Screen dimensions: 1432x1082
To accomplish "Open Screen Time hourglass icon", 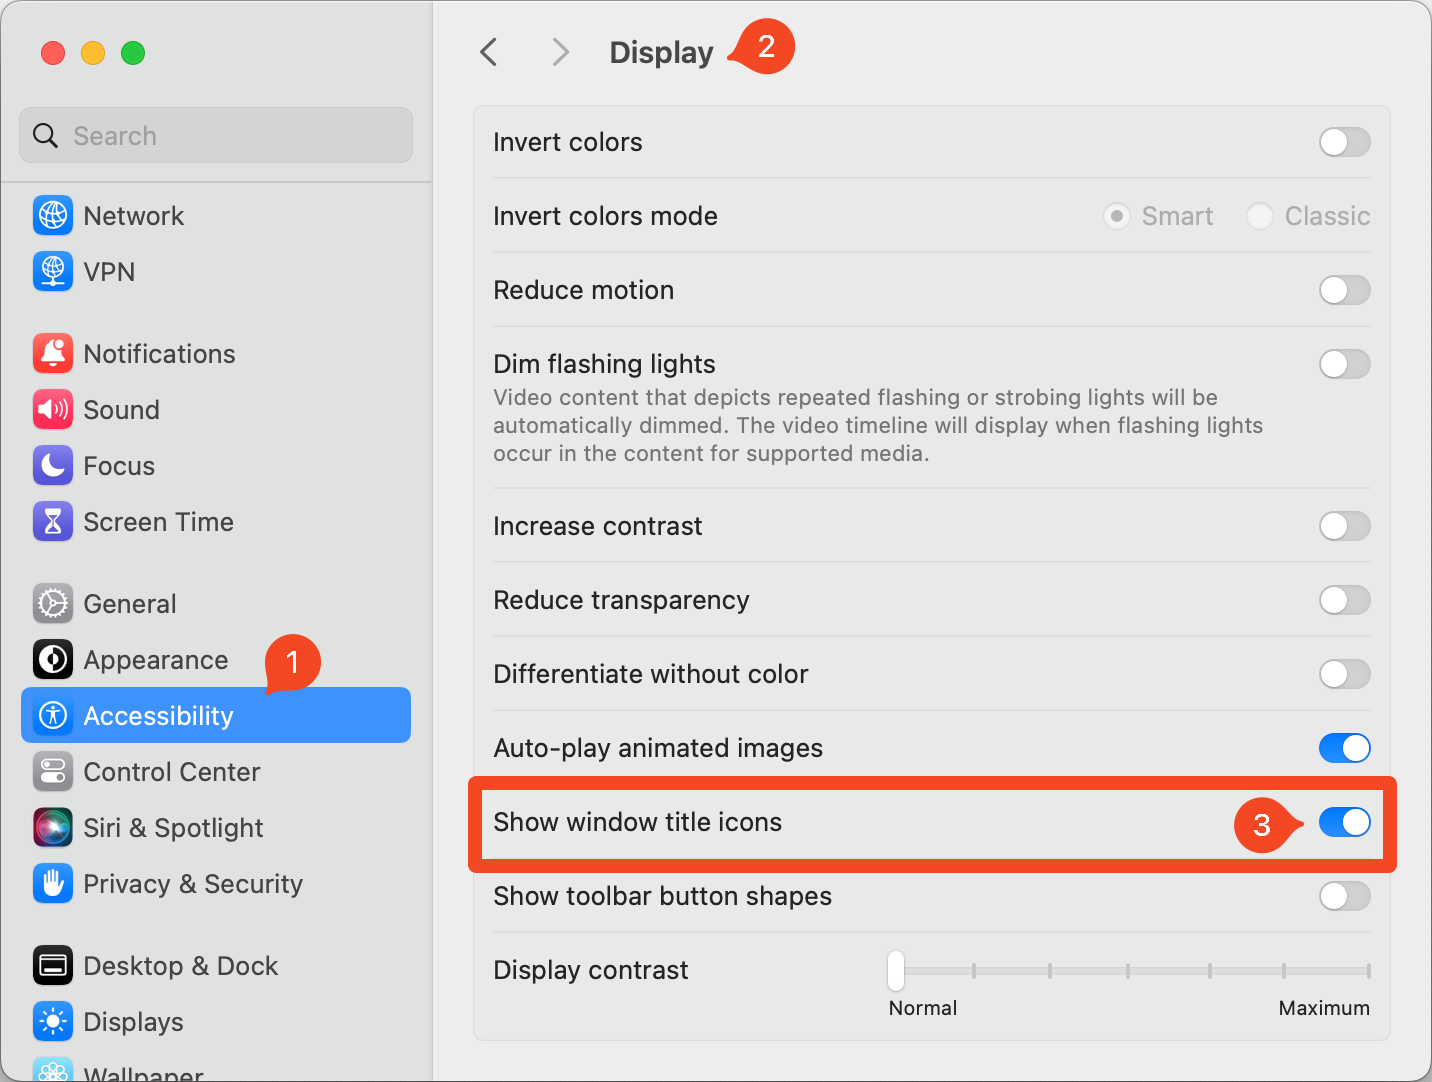I will click(x=53, y=522).
